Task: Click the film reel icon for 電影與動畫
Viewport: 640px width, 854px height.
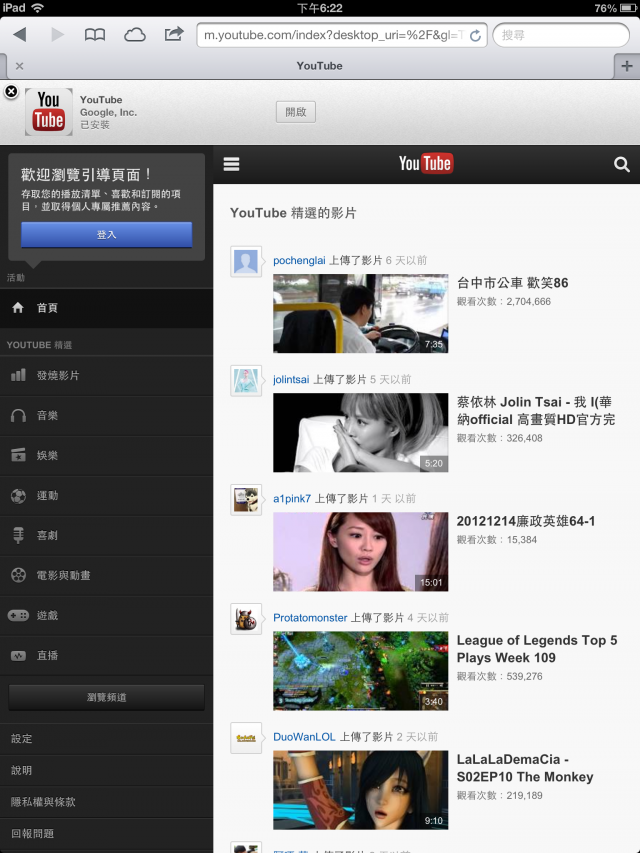Action: [18, 575]
